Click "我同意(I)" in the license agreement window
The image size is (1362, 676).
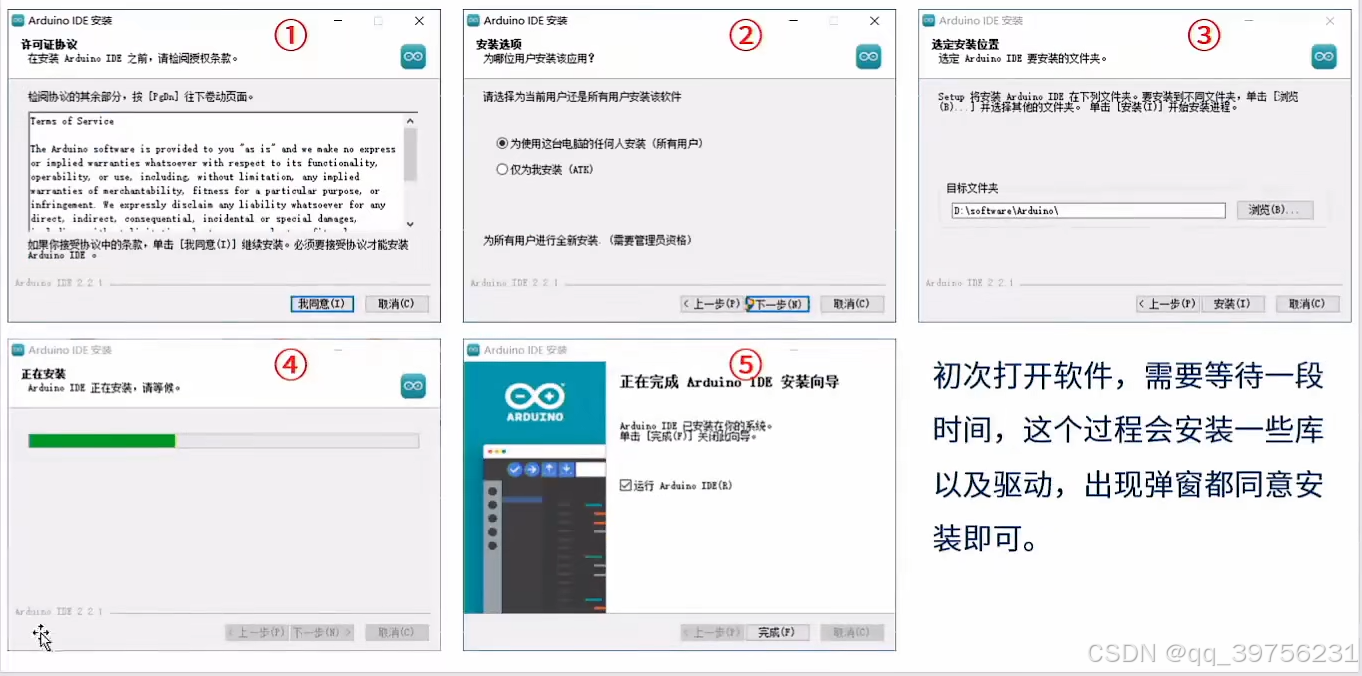(321, 303)
